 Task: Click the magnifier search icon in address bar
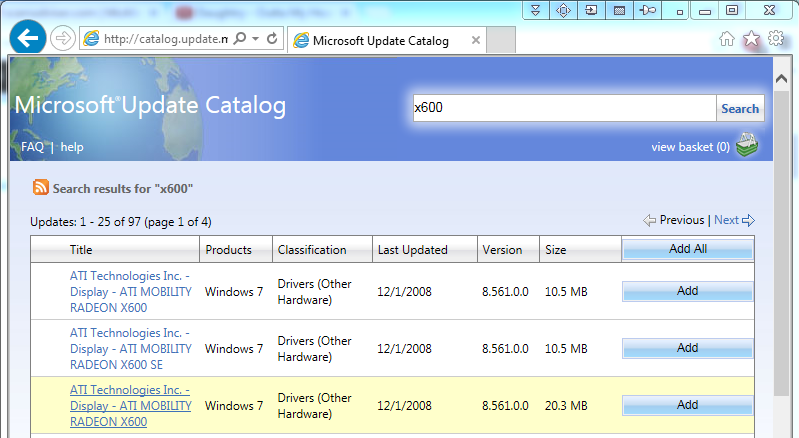point(239,38)
